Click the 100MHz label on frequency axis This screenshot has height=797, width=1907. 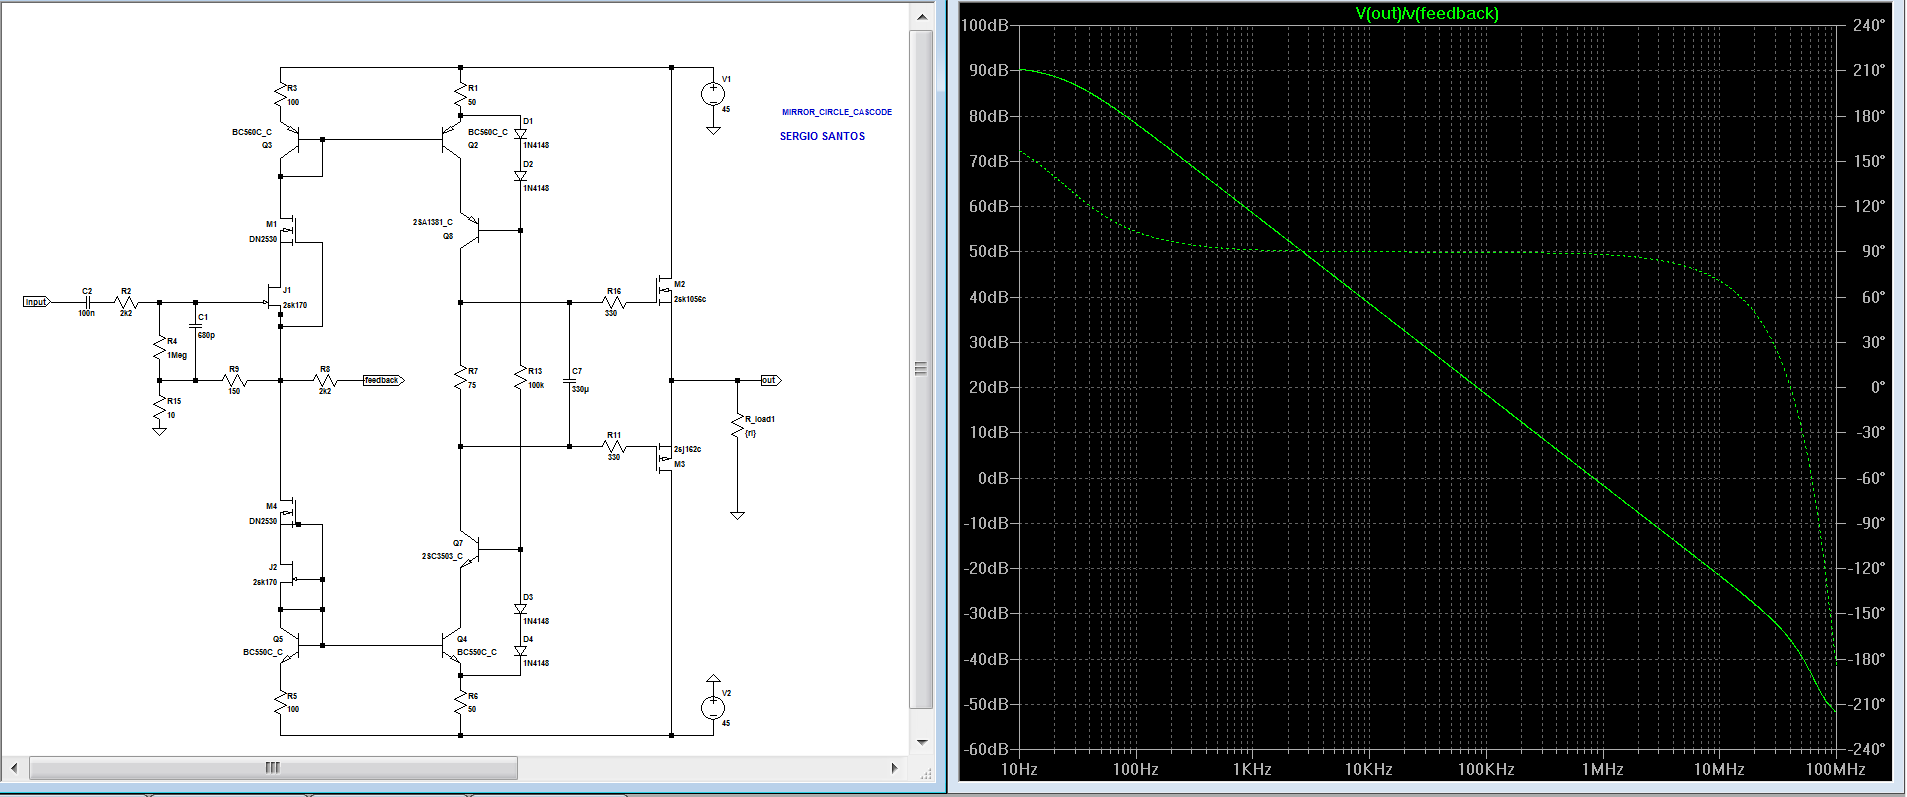pos(1836,769)
